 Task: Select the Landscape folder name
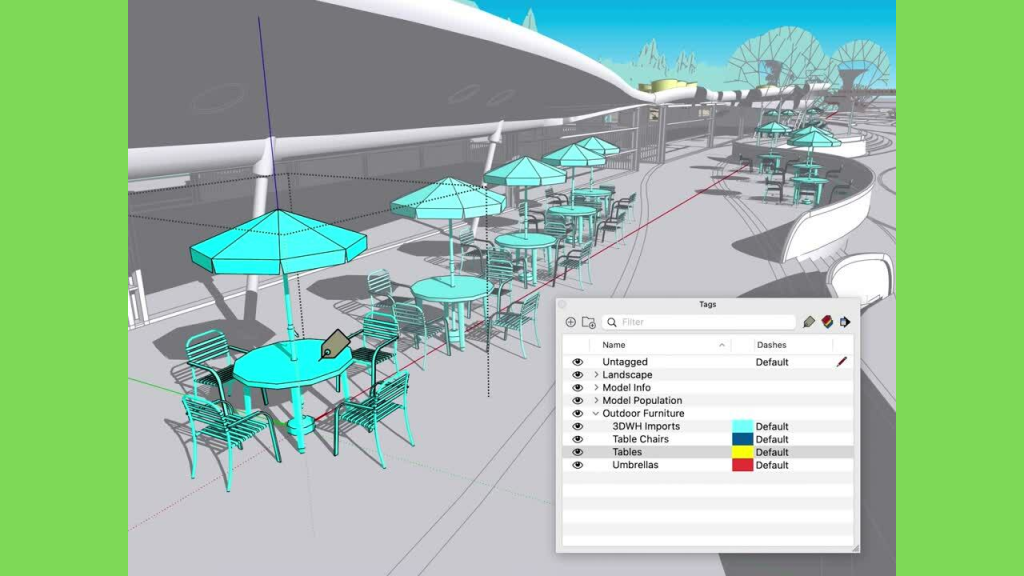(x=627, y=375)
